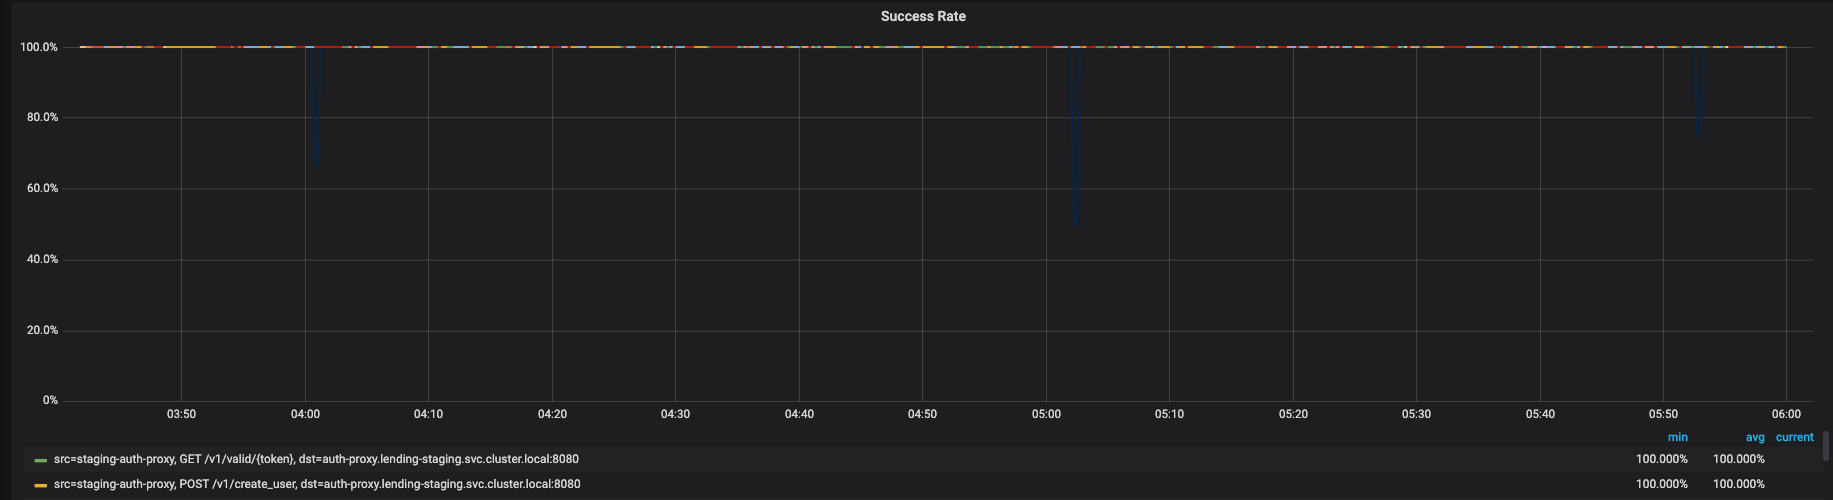The height and width of the screenshot is (500, 1833).
Task: Click the 05:20 time axis label
Action: (1293, 414)
